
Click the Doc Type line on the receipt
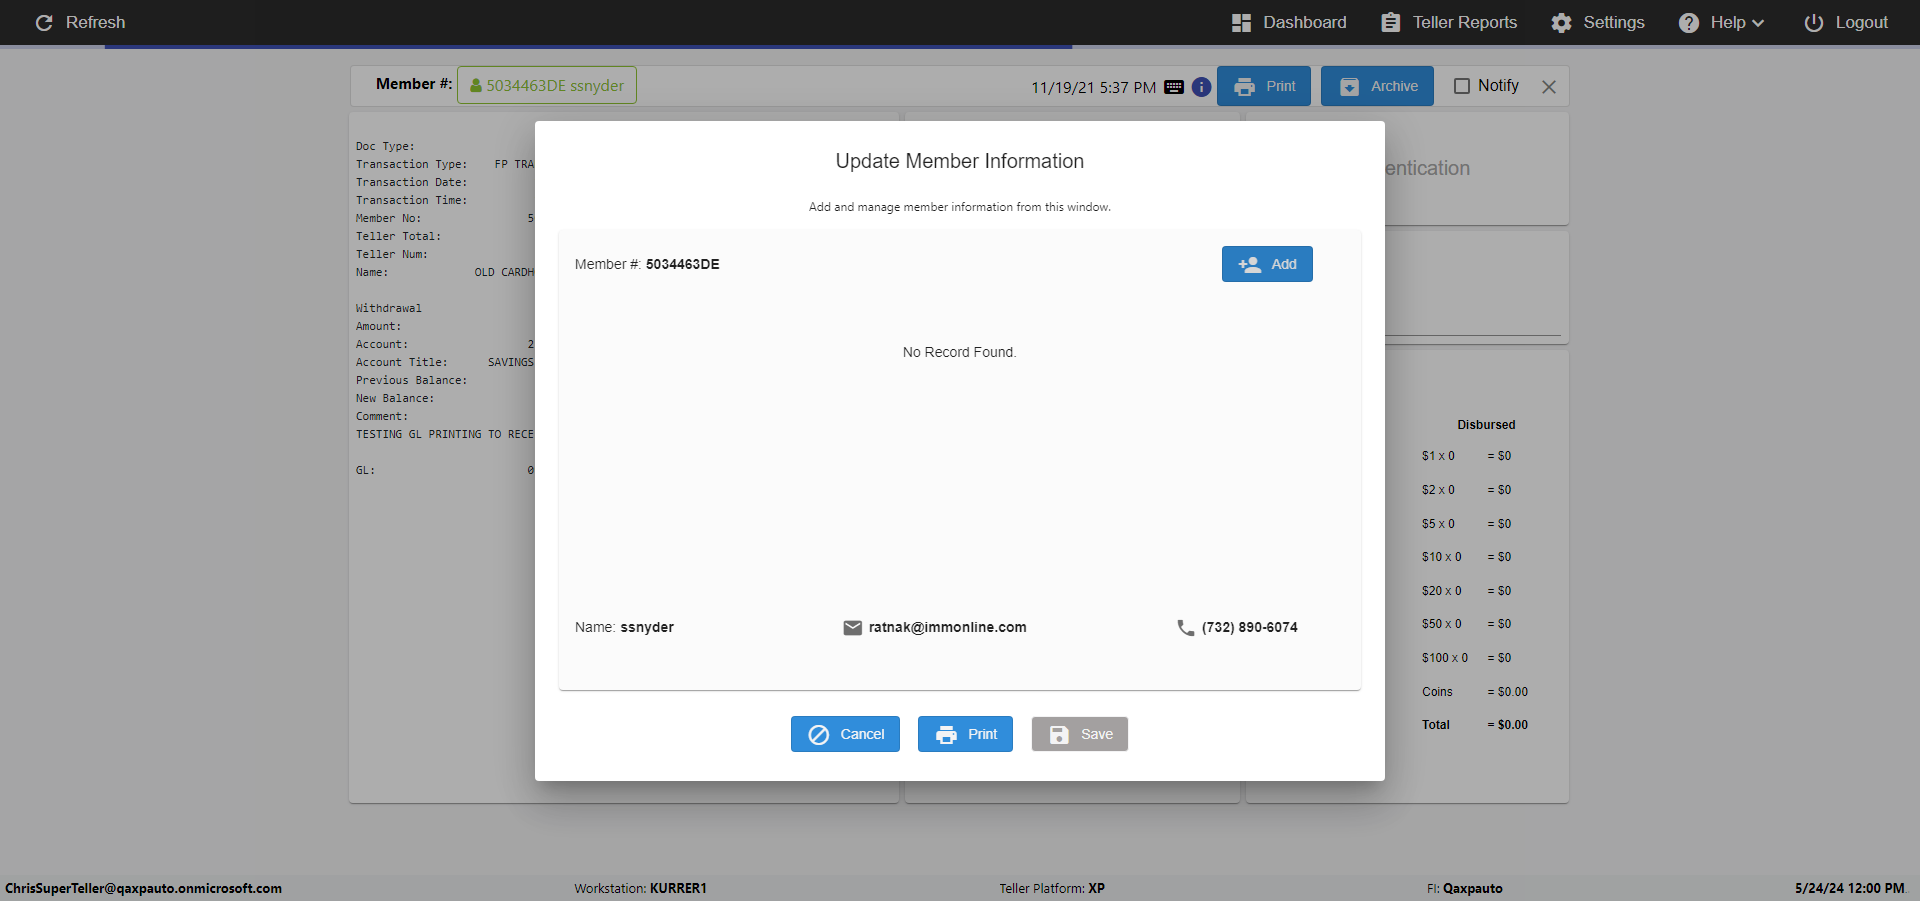tap(385, 146)
